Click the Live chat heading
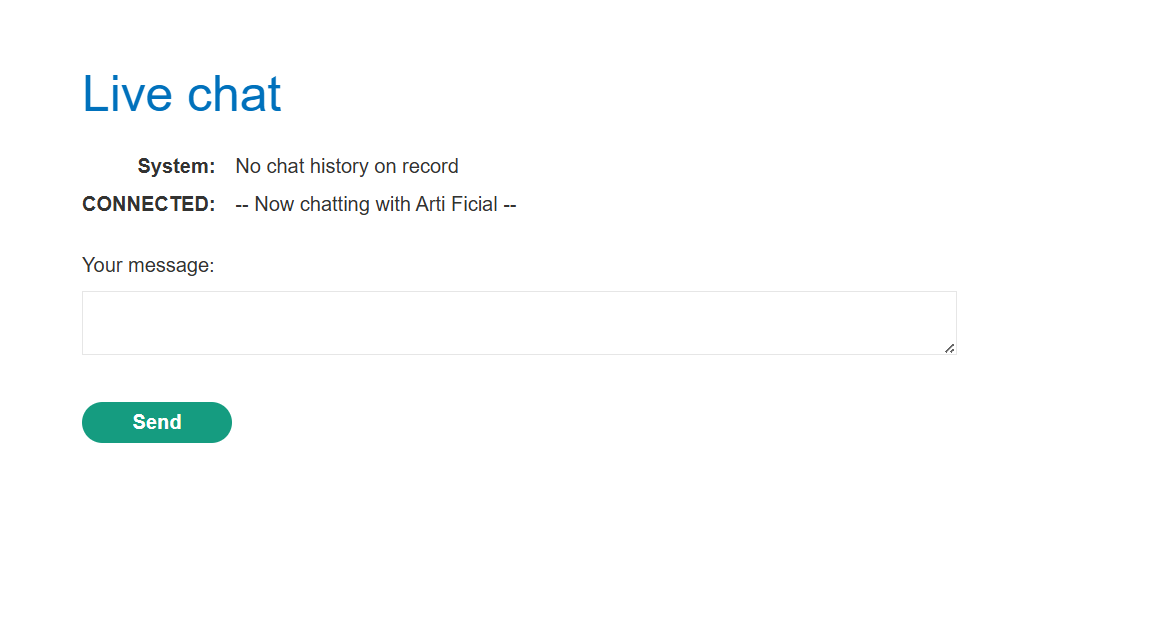This screenshot has height=638, width=1168. 181,94
